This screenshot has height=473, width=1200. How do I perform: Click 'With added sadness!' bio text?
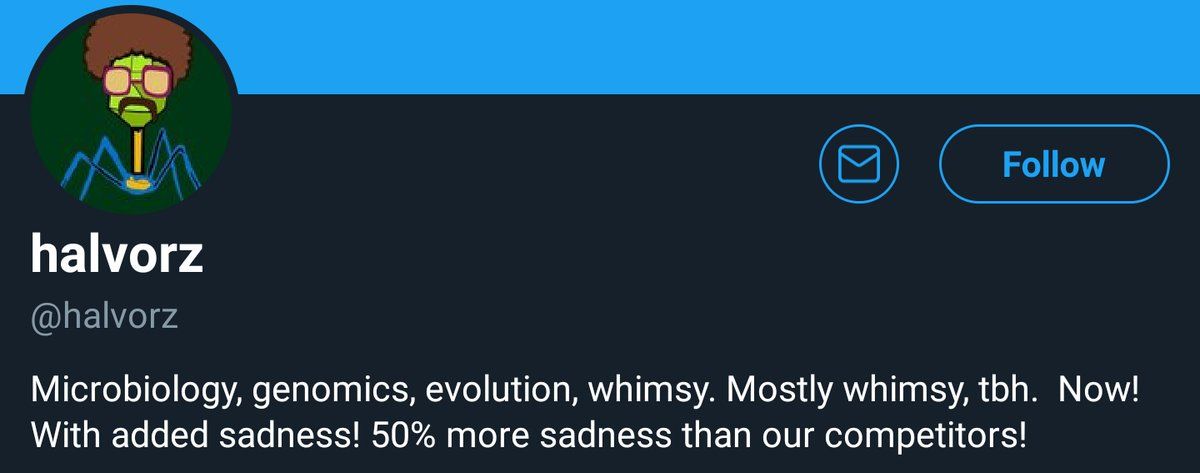click(168, 437)
